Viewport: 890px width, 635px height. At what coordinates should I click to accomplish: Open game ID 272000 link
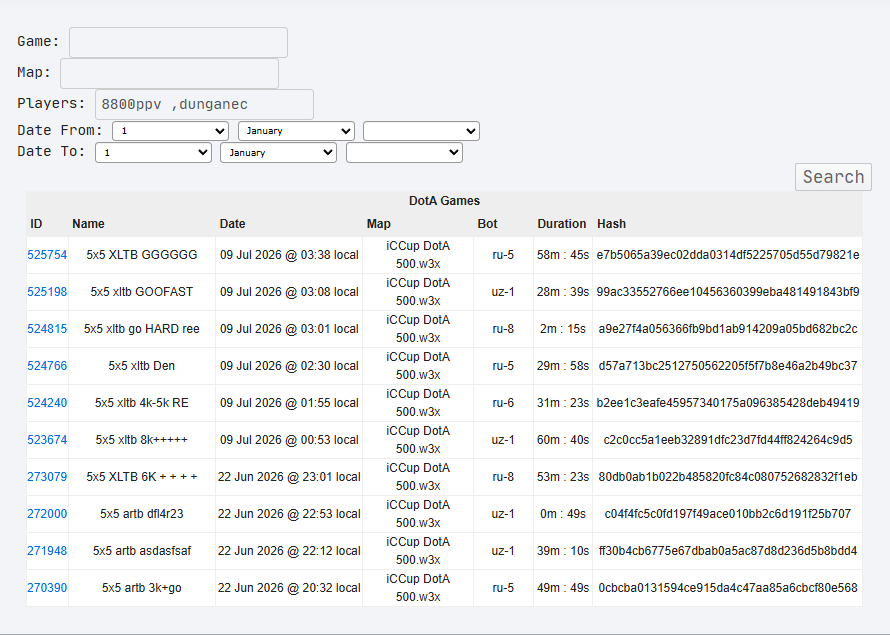(x=47, y=514)
